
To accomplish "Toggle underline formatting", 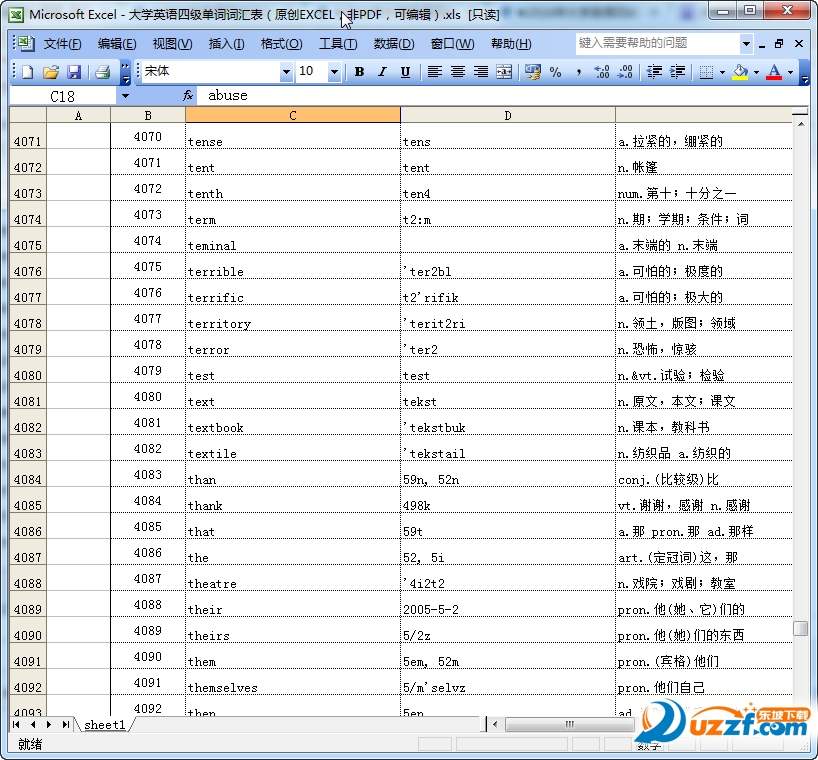I will click(405, 72).
